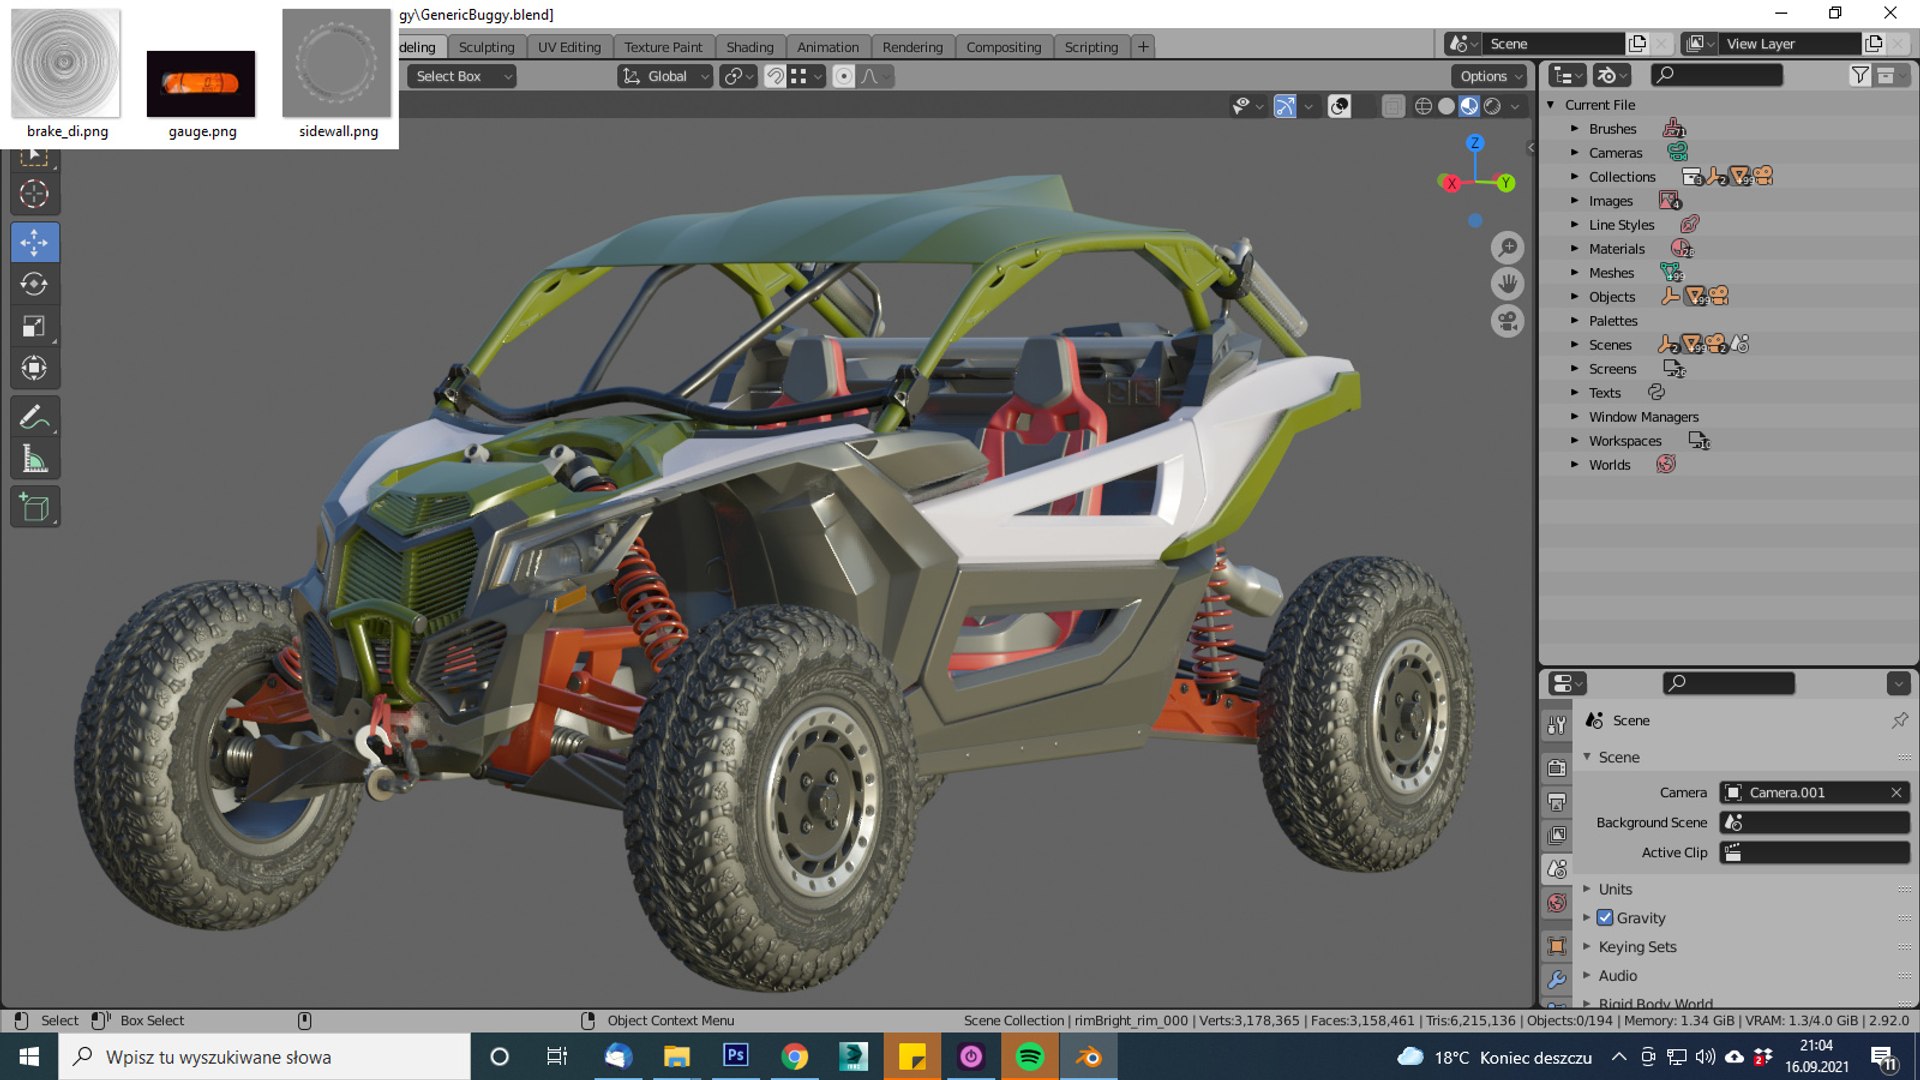The width and height of the screenshot is (1920, 1080).
Task: Open the Options dropdown
Action: [1490, 76]
